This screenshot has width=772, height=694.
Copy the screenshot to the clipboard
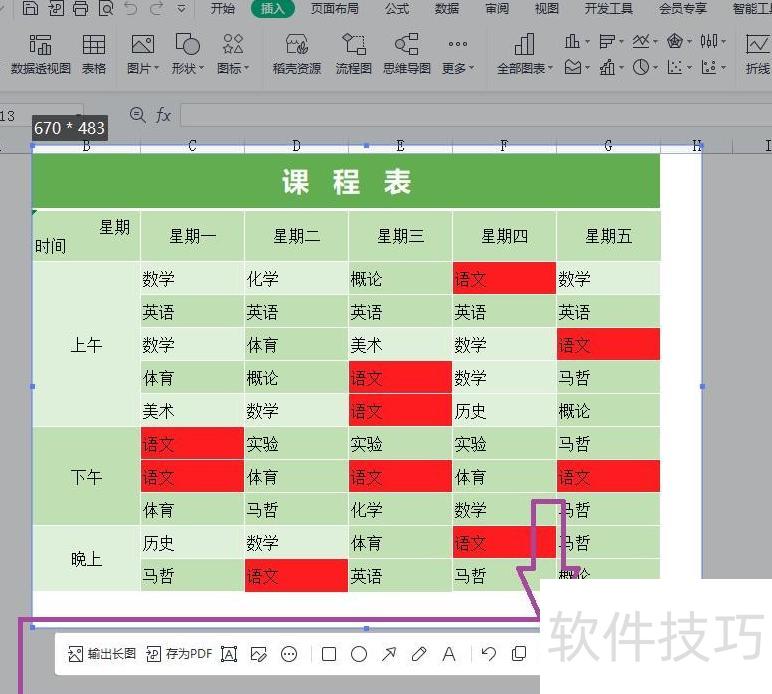(x=519, y=654)
